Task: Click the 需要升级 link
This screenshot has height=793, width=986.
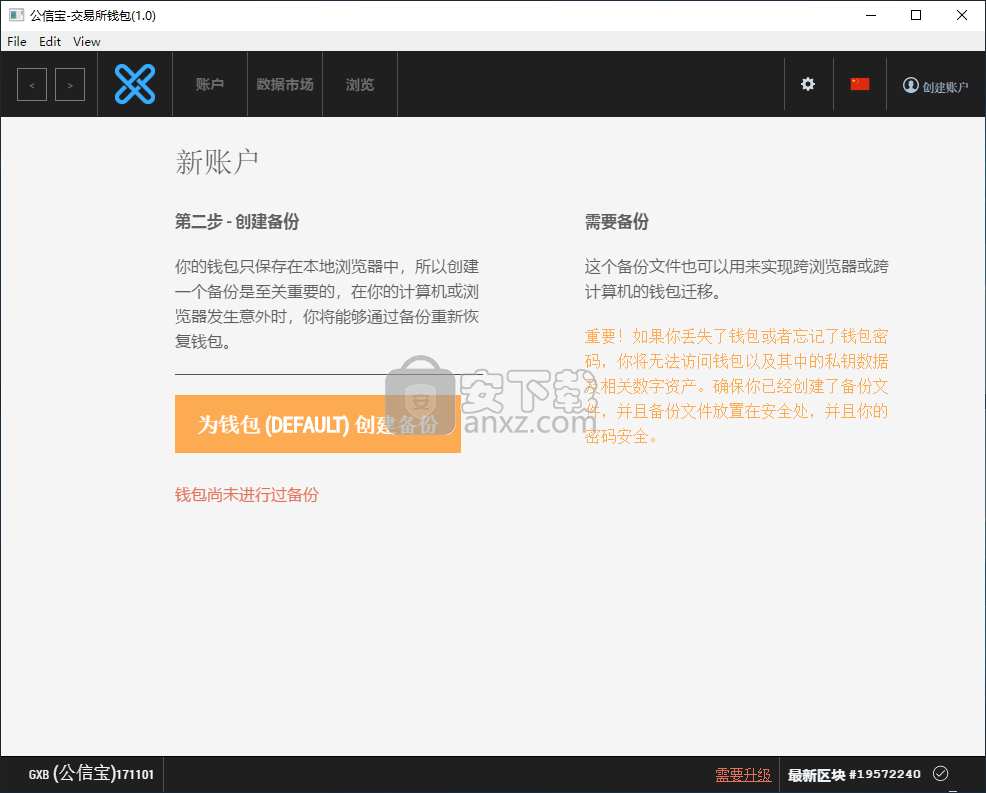Action: (743, 775)
